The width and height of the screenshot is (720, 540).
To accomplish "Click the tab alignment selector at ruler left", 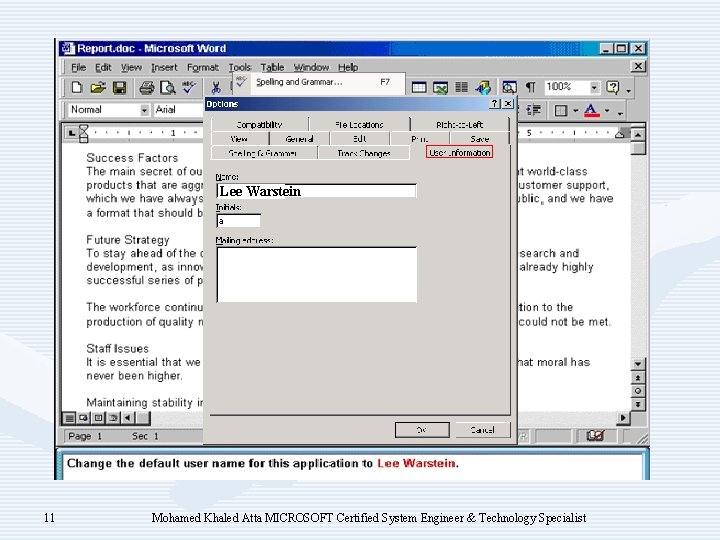I will point(72,133).
